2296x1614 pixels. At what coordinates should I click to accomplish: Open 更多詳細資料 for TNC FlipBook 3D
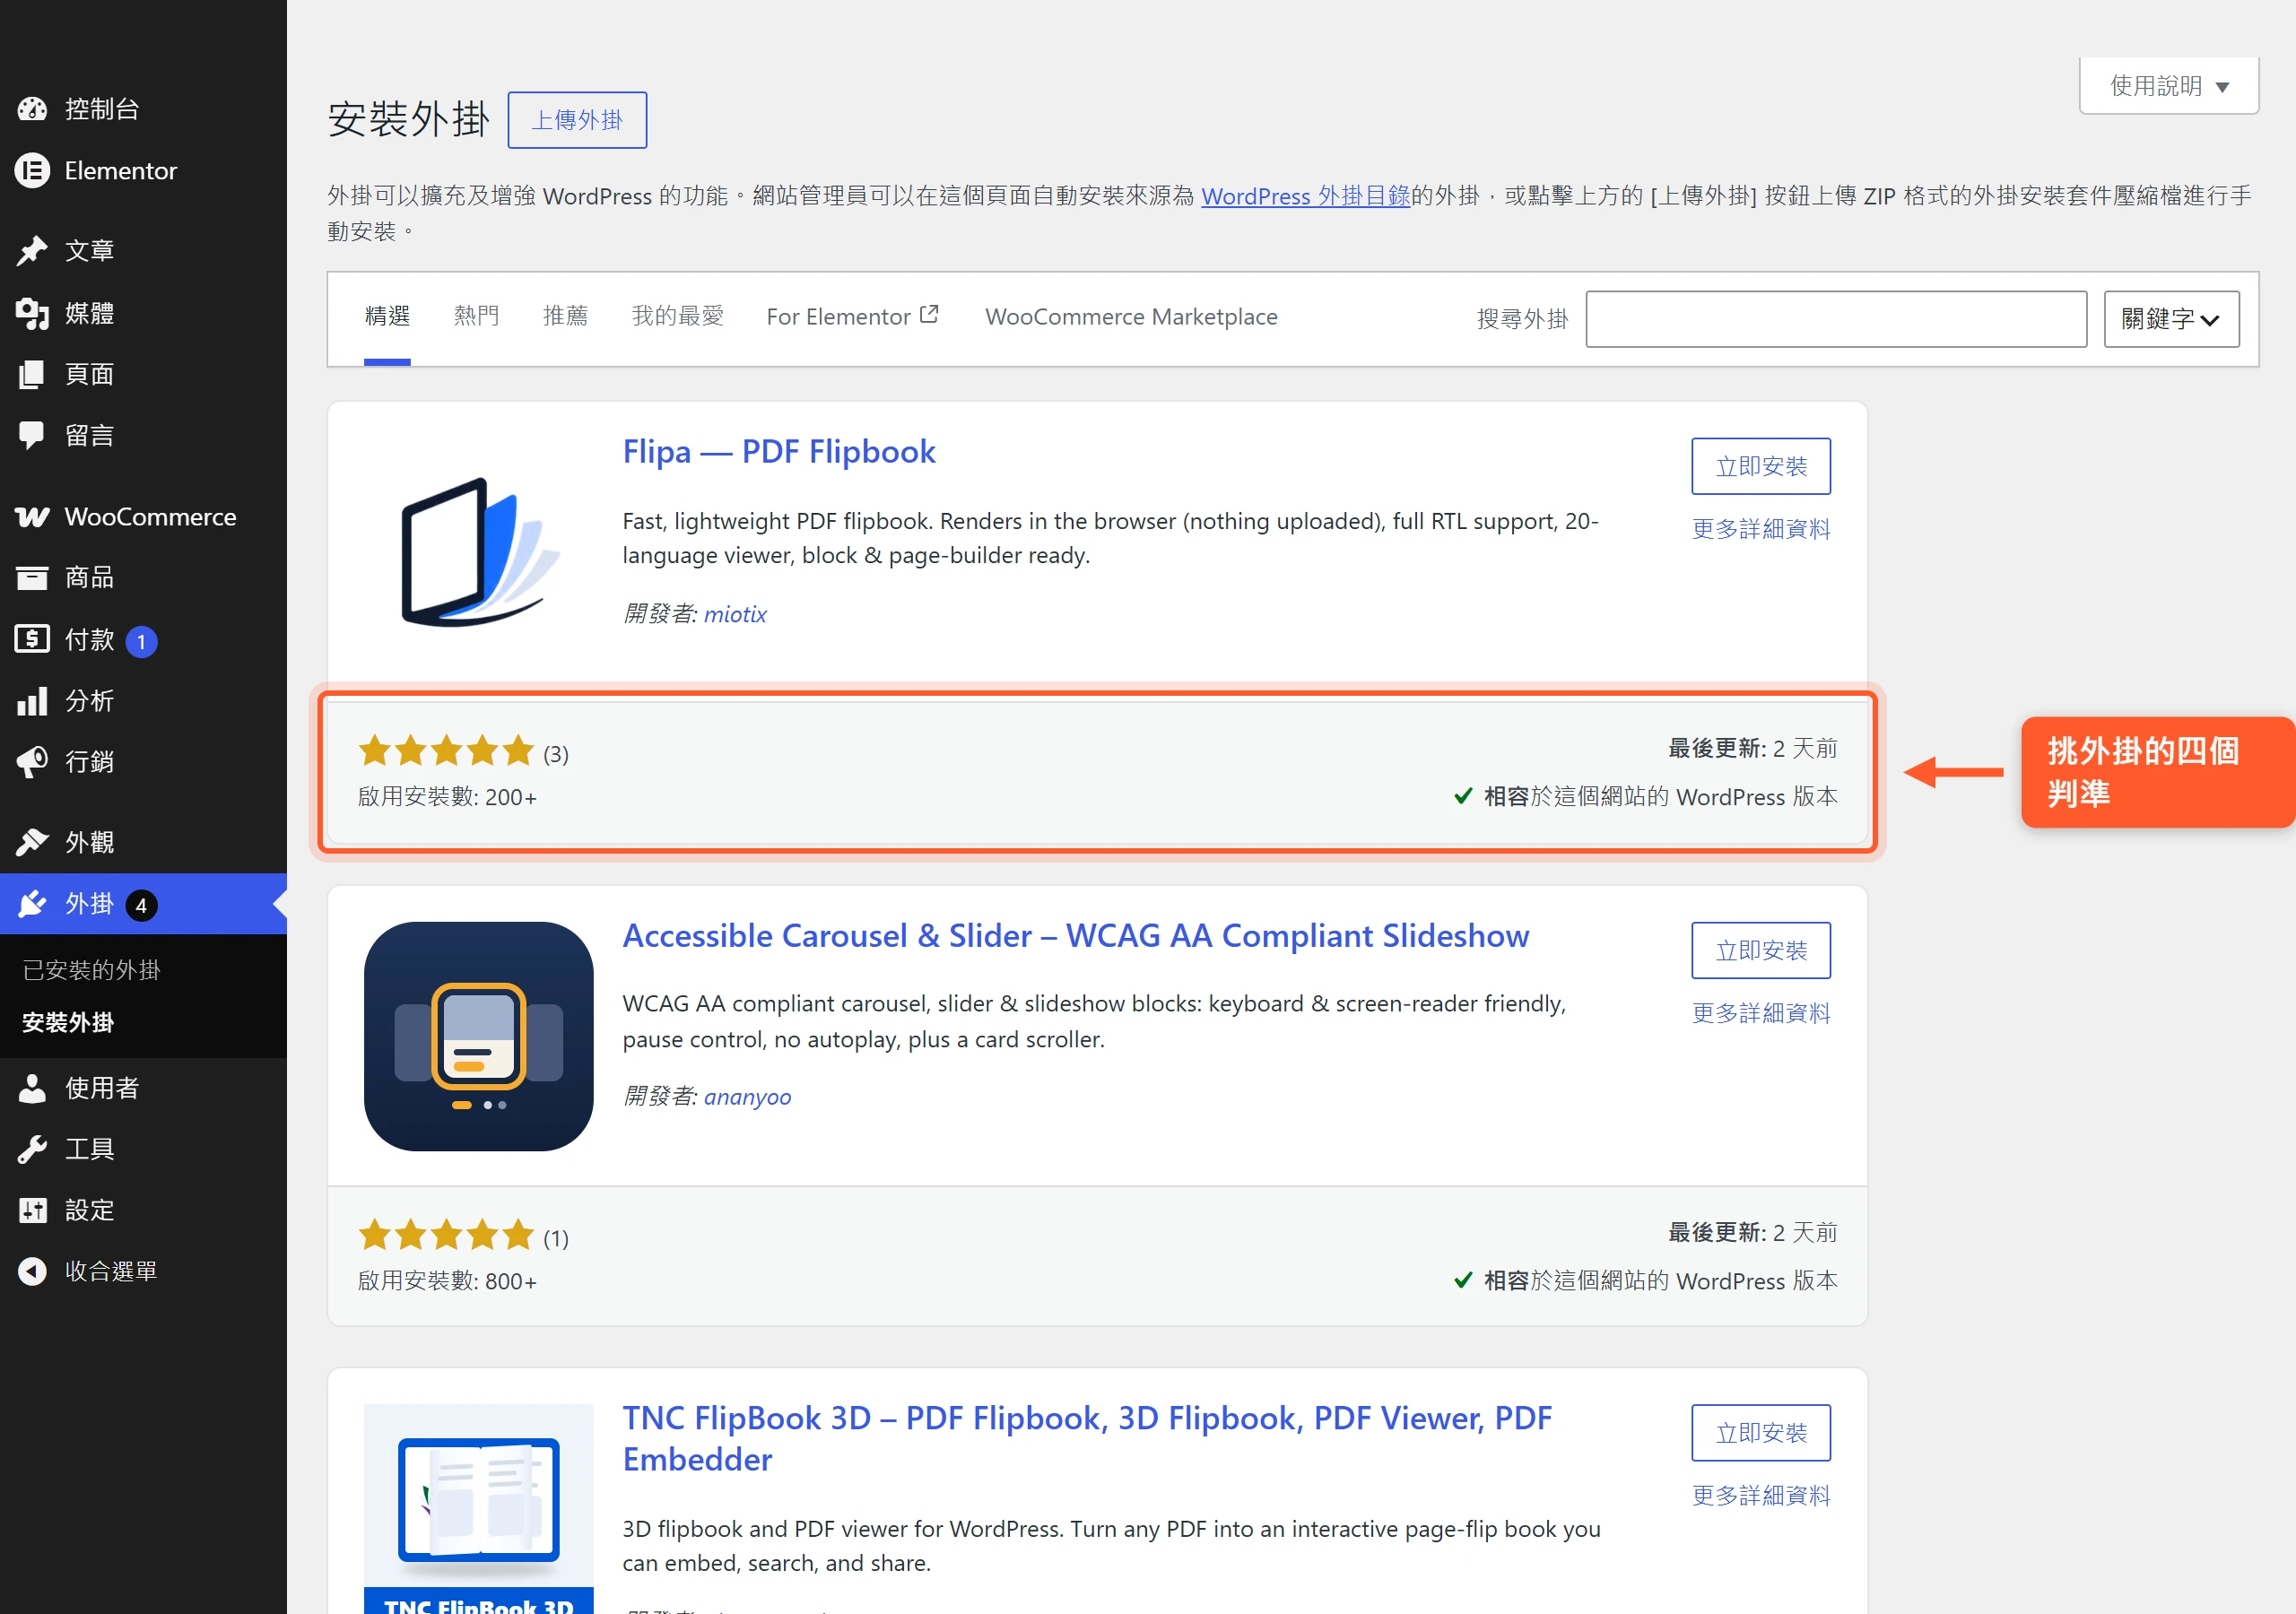click(x=1760, y=1495)
